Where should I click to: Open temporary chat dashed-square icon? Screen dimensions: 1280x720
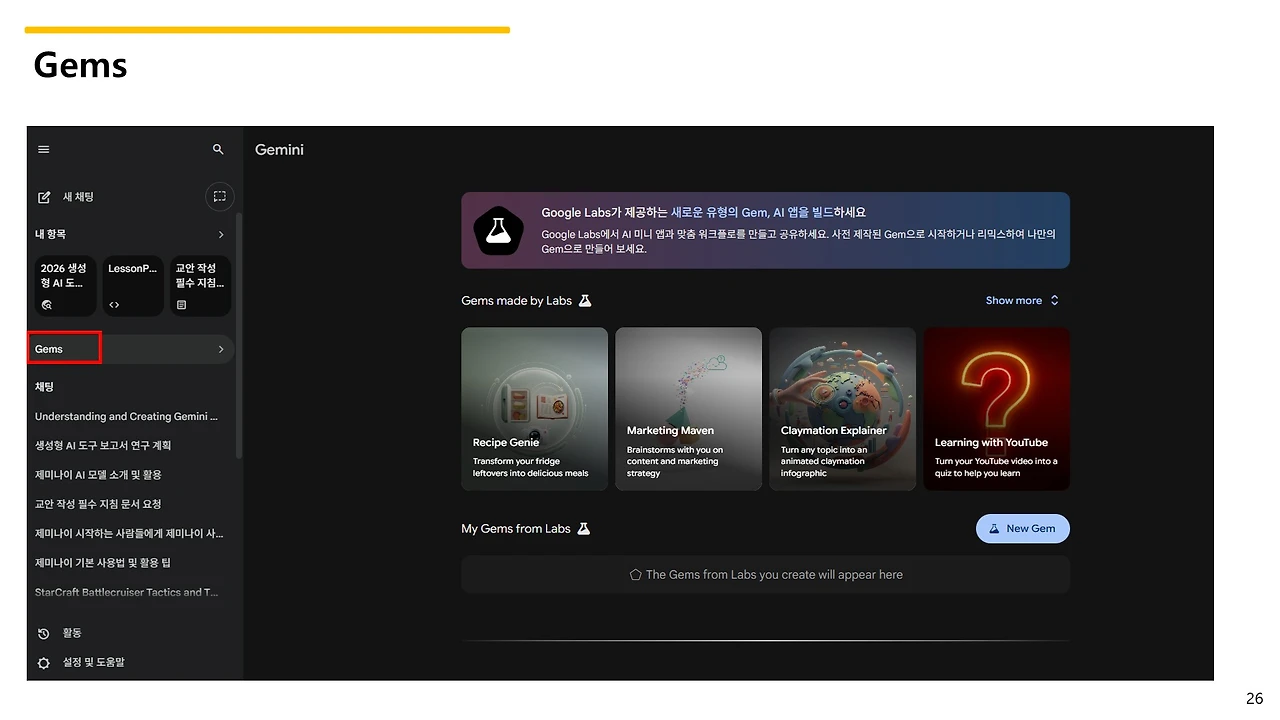point(219,196)
